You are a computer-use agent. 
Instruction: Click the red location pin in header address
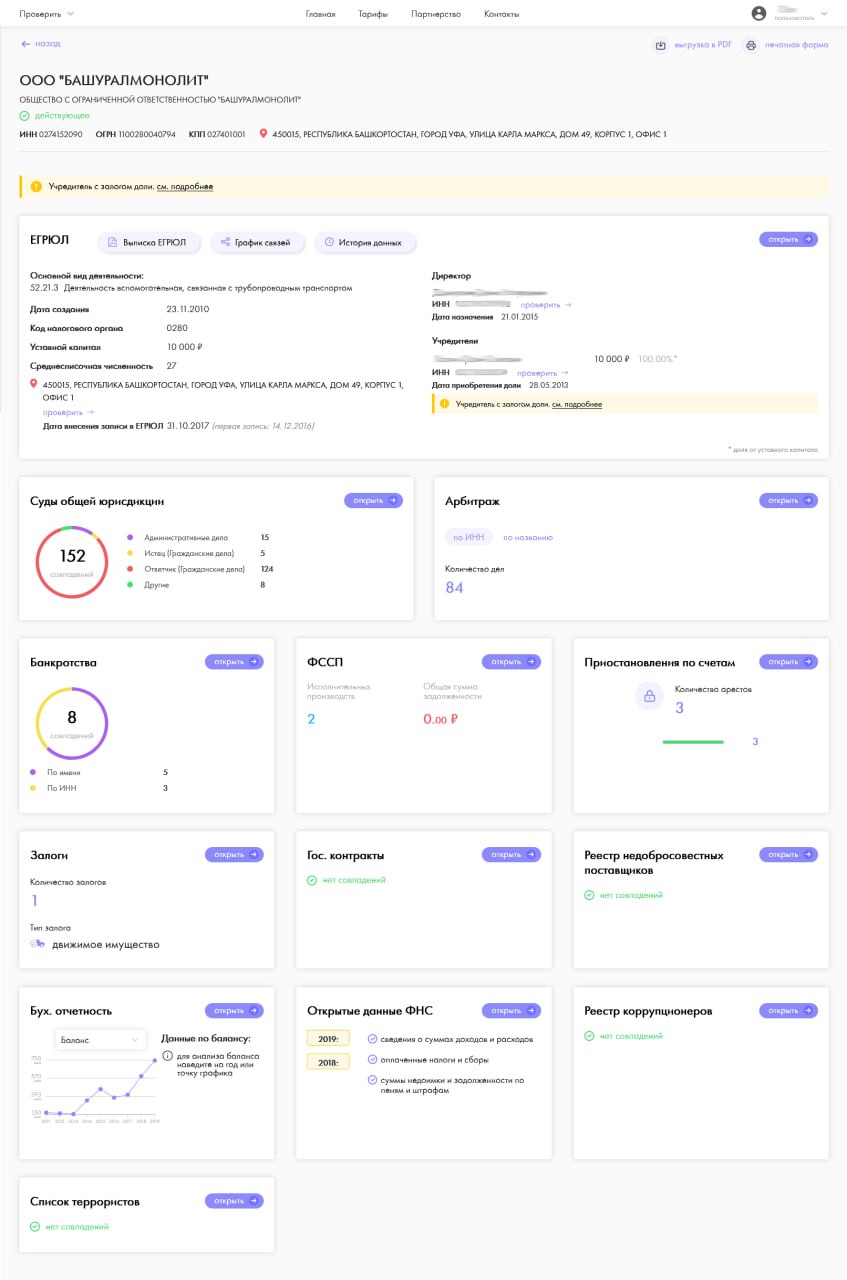[x=264, y=134]
